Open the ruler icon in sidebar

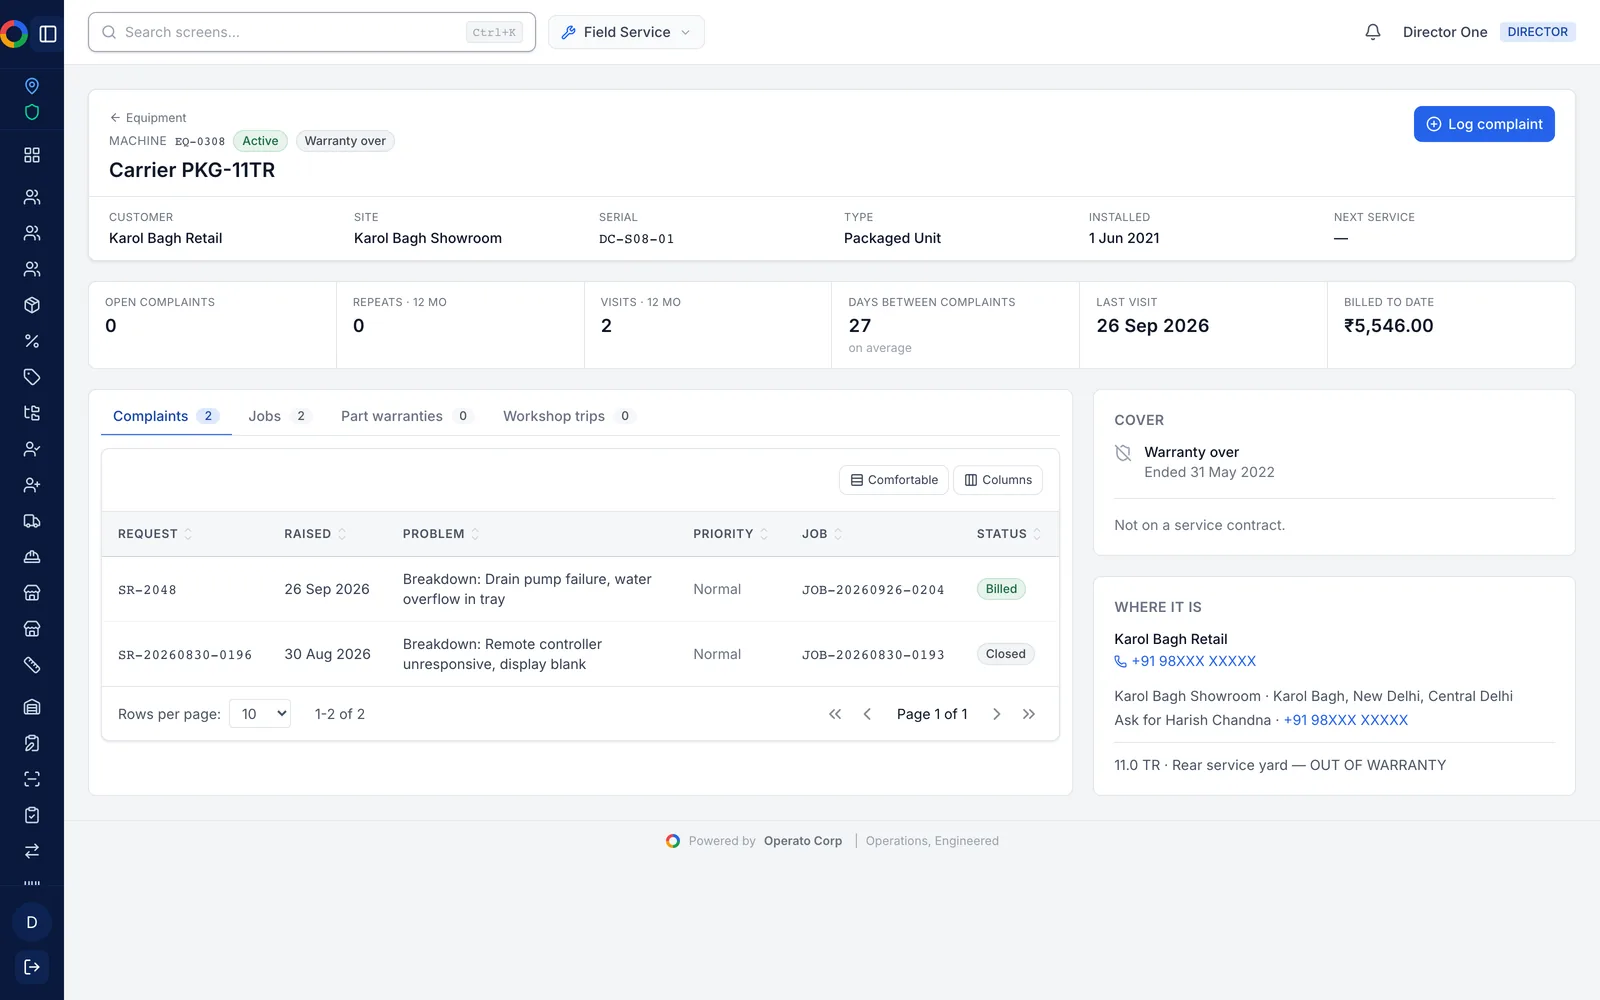tap(32, 665)
